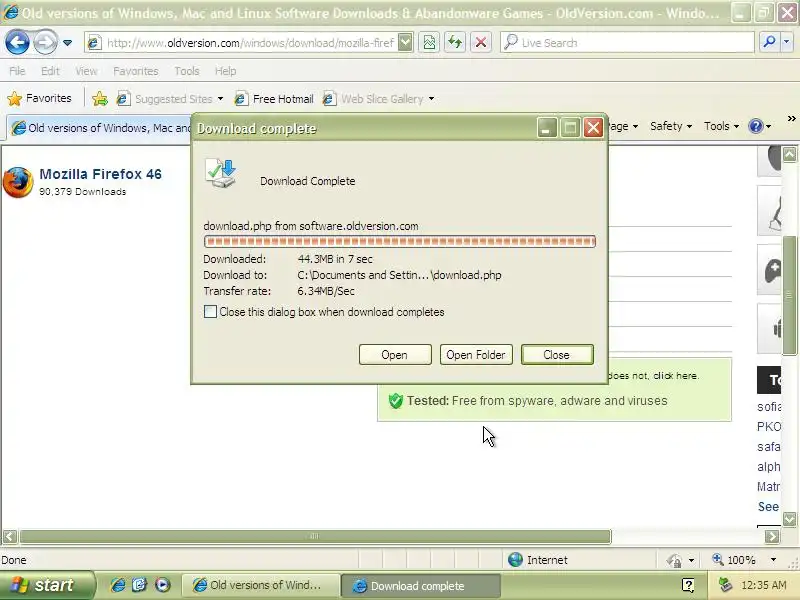Click the red Stop loading icon

pyautogui.click(x=481, y=43)
